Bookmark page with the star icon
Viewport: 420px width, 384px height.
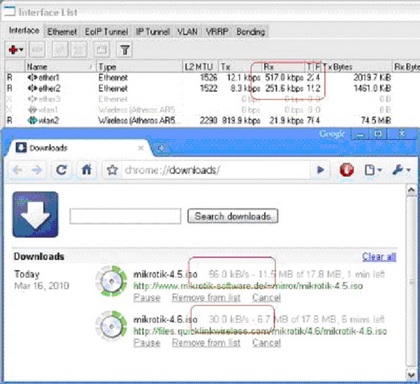(x=112, y=170)
